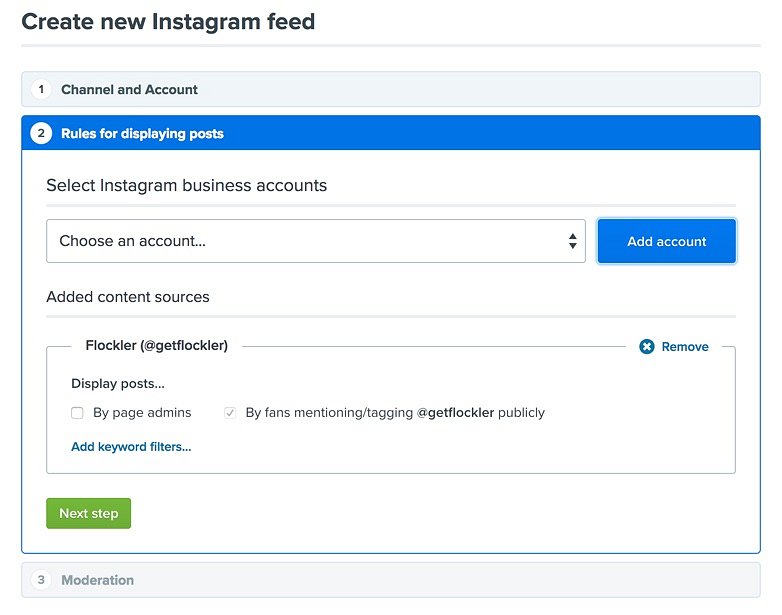782x615 pixels.
Task: Click the Channel and Account step title
Action: pyautogui.click(x=129, y=90)
